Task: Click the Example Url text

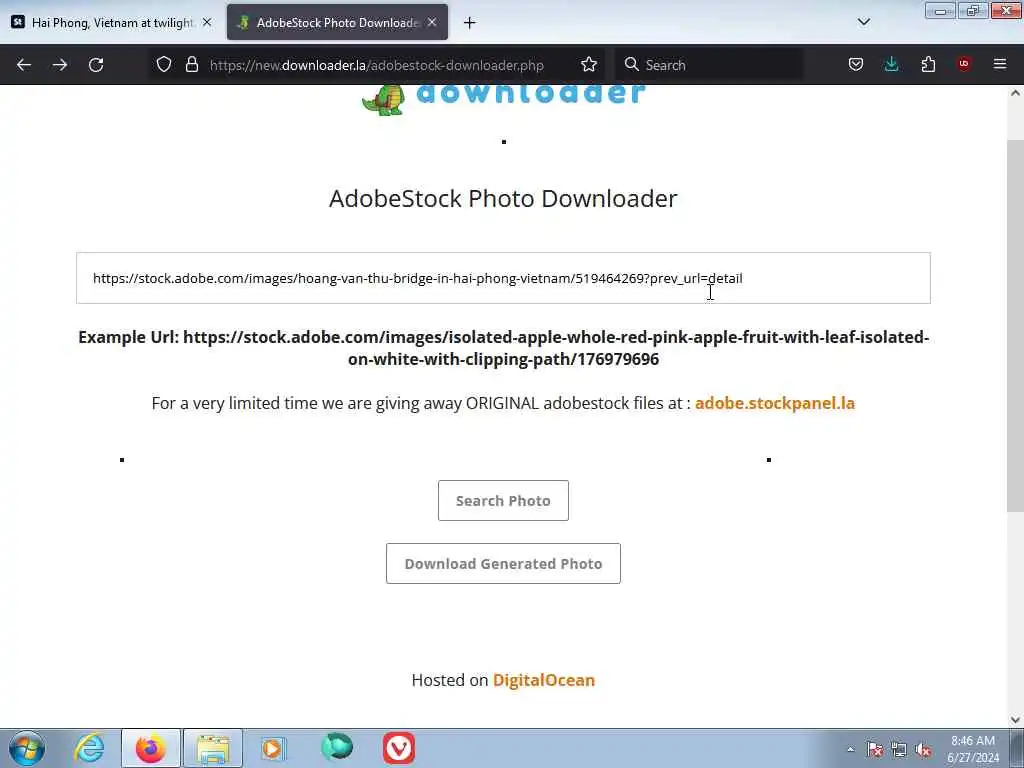Action: point(503,348)
